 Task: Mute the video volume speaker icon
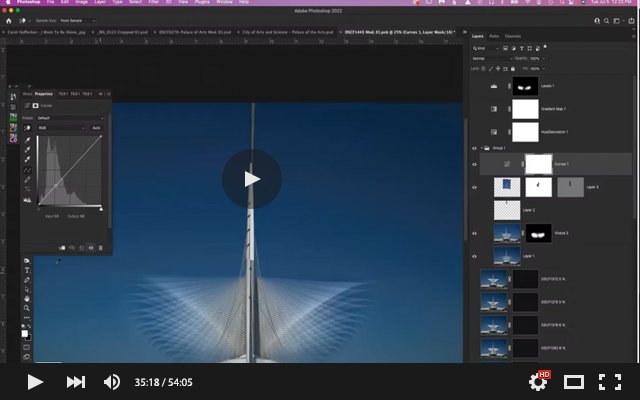pyautogui.click(x=111, y=382)
